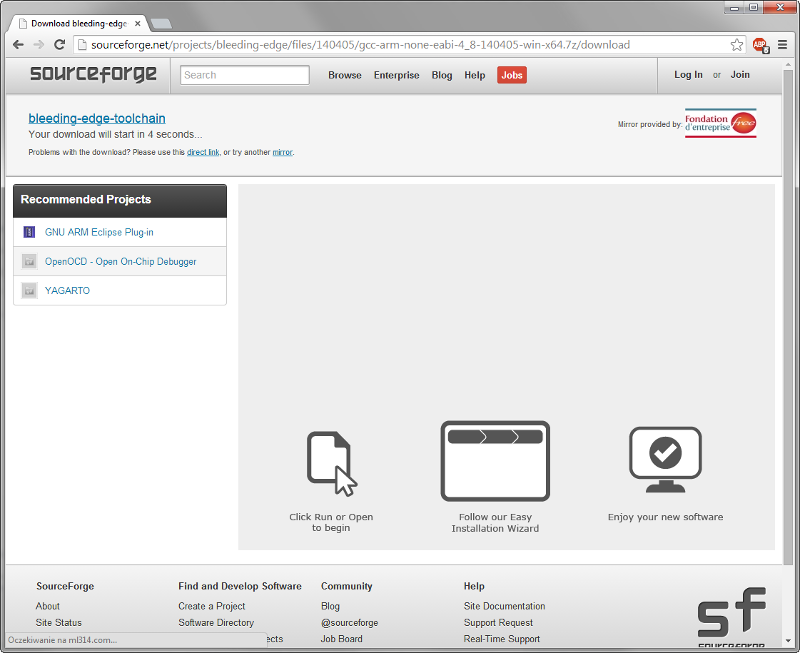800x653 pixels.
Task: Open the Site Status footer link
Action: click(x=59, y=622)
